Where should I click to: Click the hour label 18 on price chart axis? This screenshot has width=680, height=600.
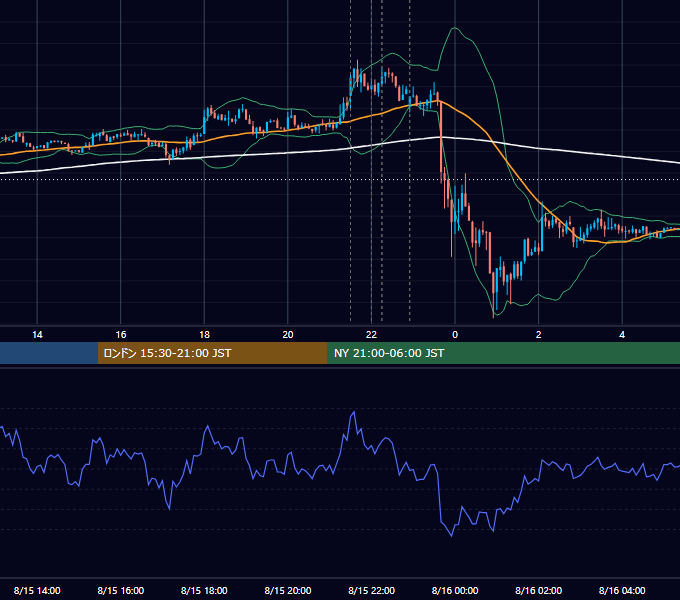coord(204,335)
